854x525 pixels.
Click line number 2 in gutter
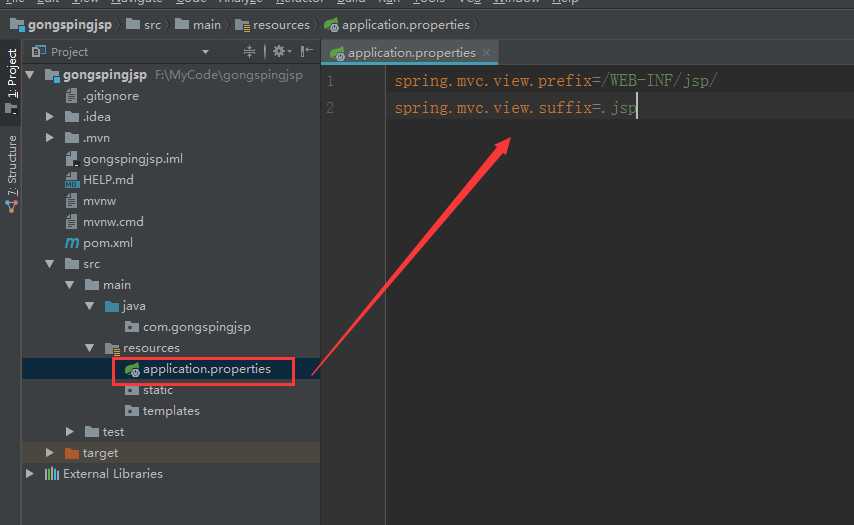coord(330,108)
